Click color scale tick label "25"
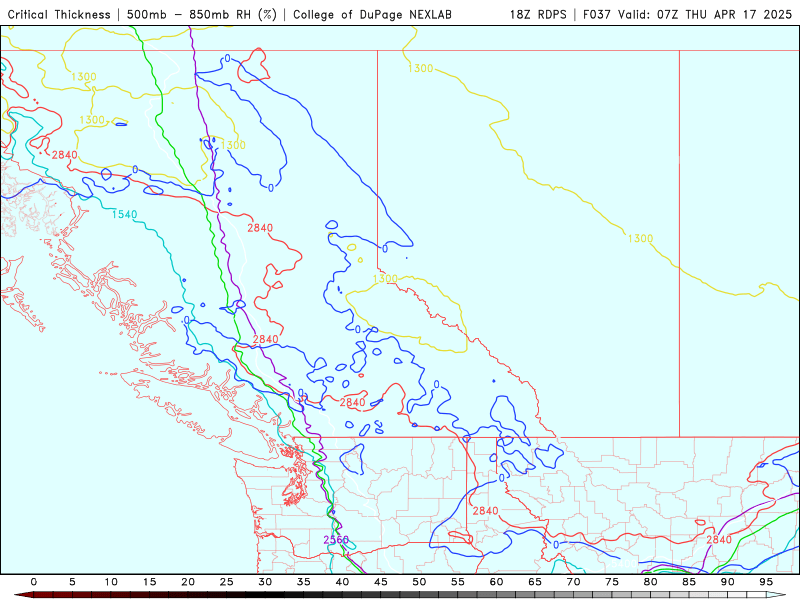 (227, 582)
